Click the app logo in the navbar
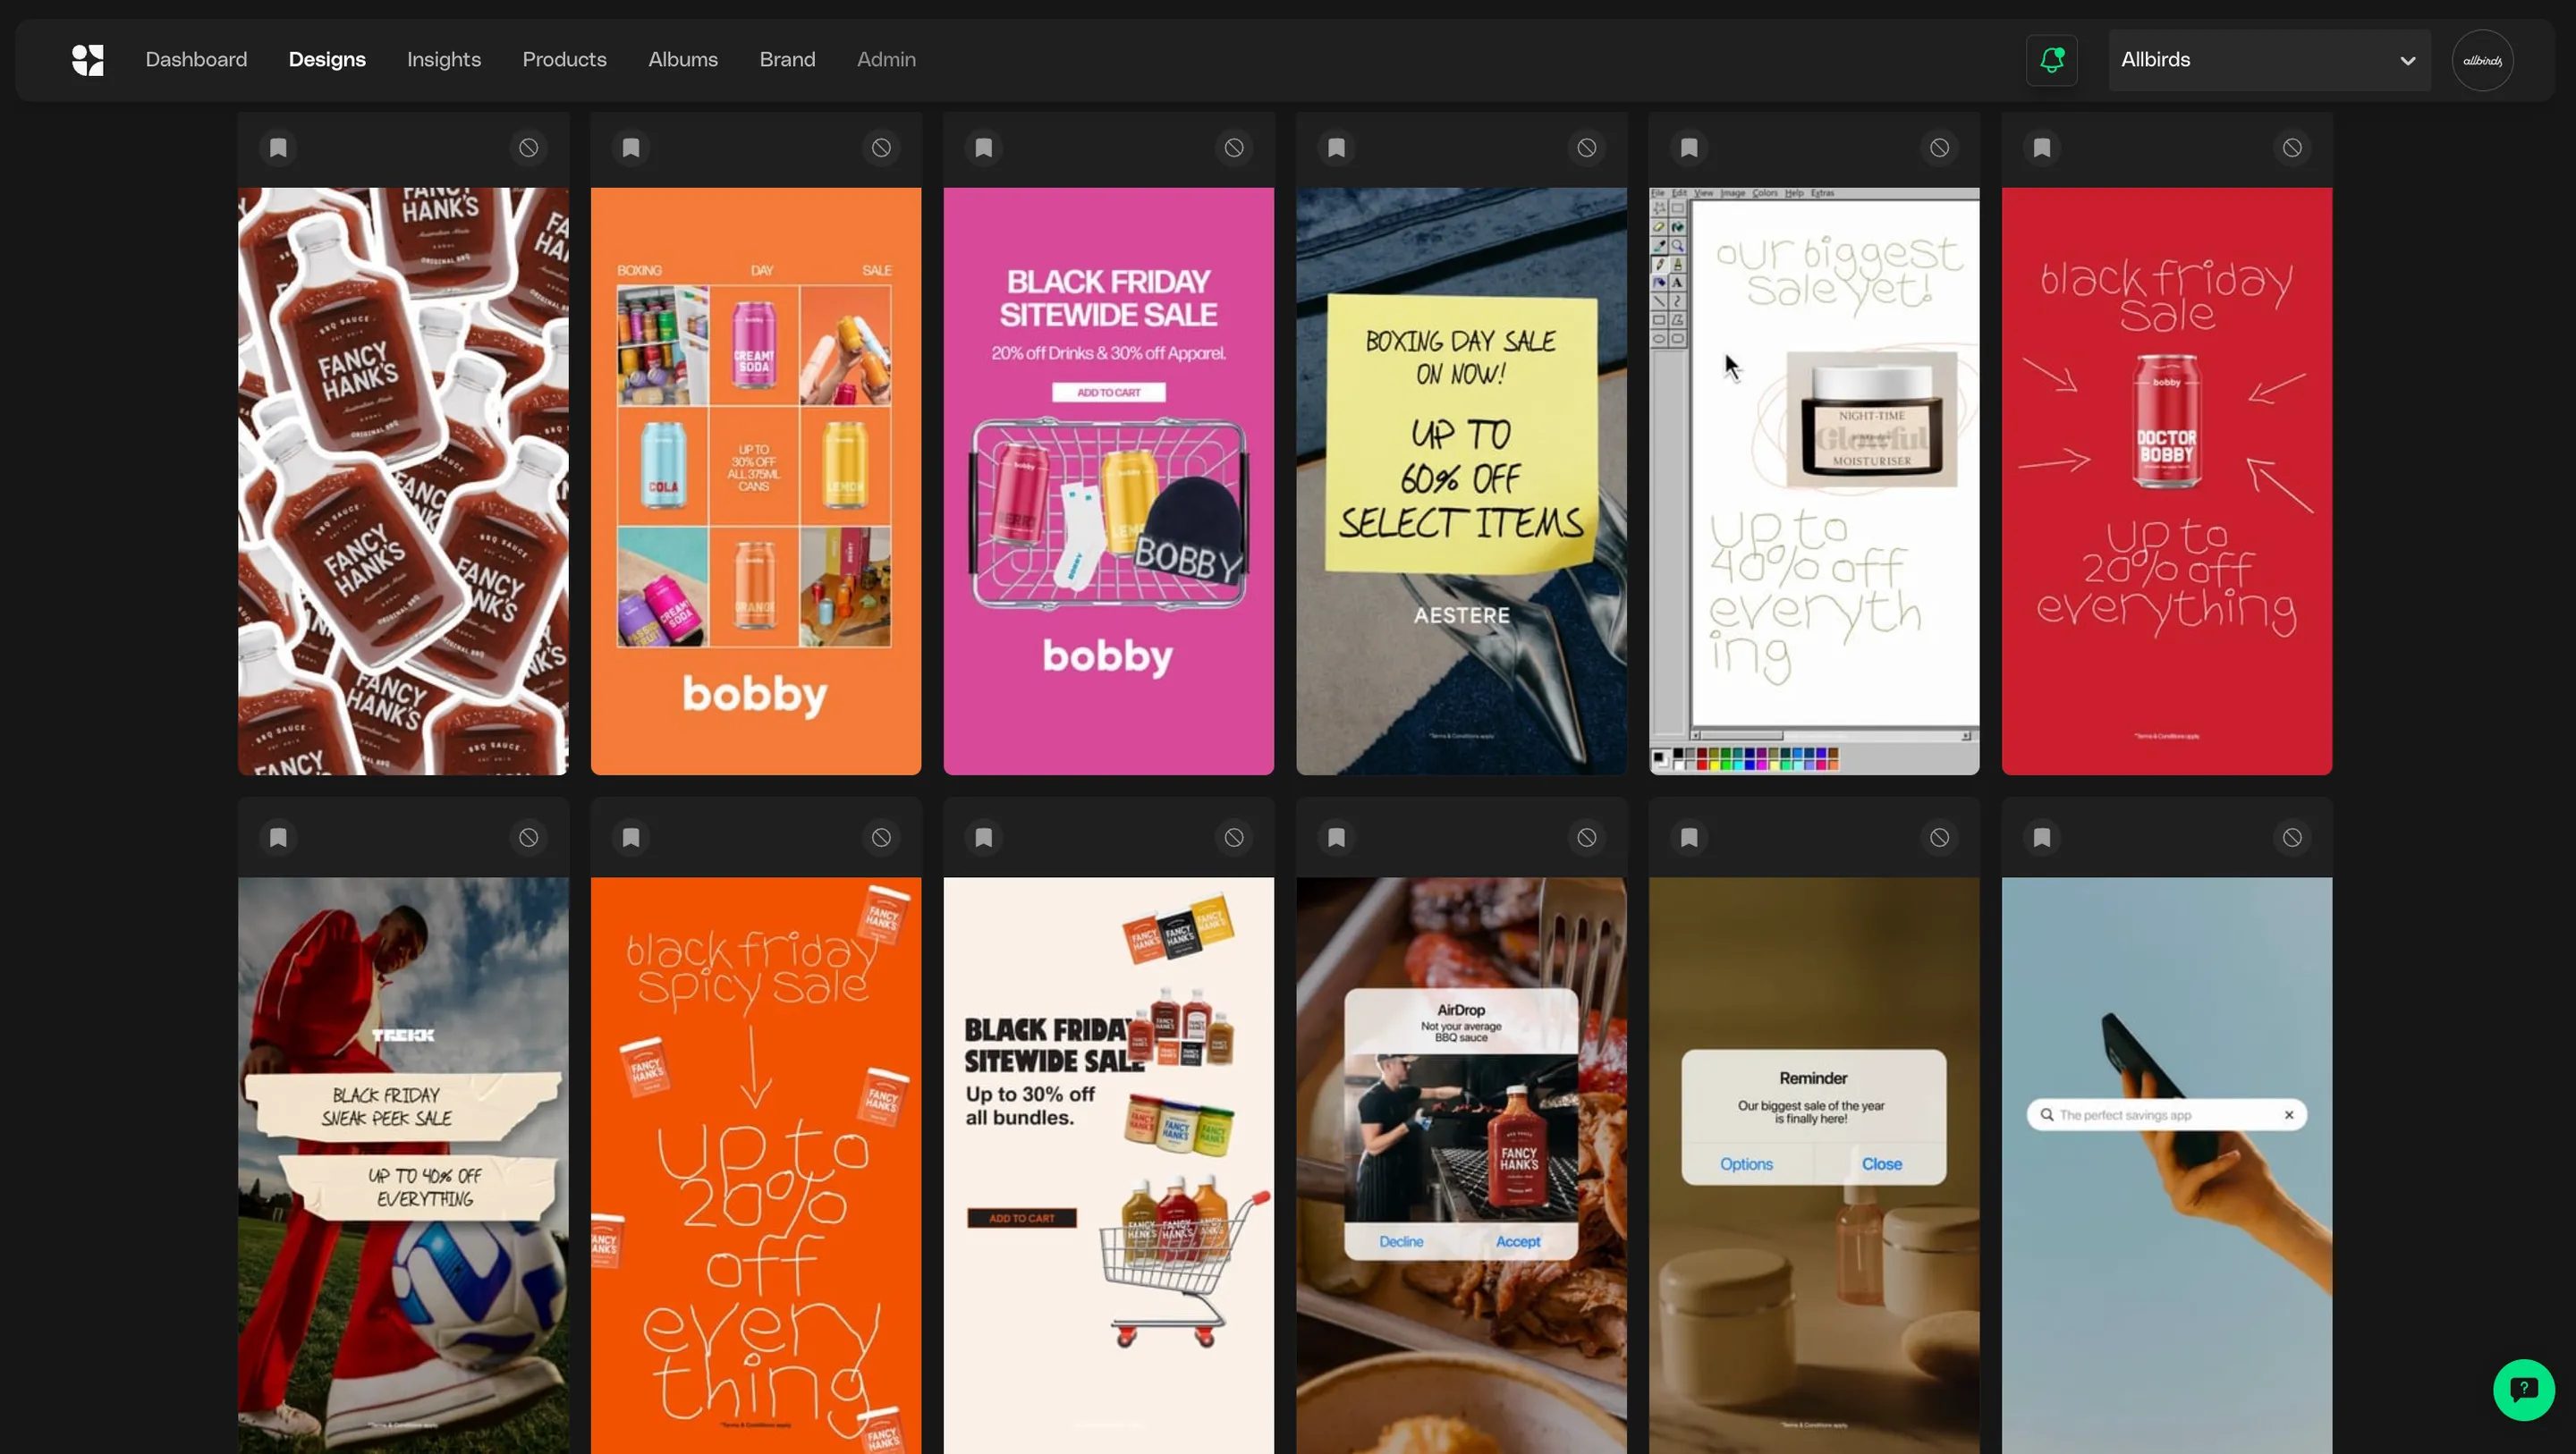The width and height of the screenshot is (2576, 1454). [88, 60]
